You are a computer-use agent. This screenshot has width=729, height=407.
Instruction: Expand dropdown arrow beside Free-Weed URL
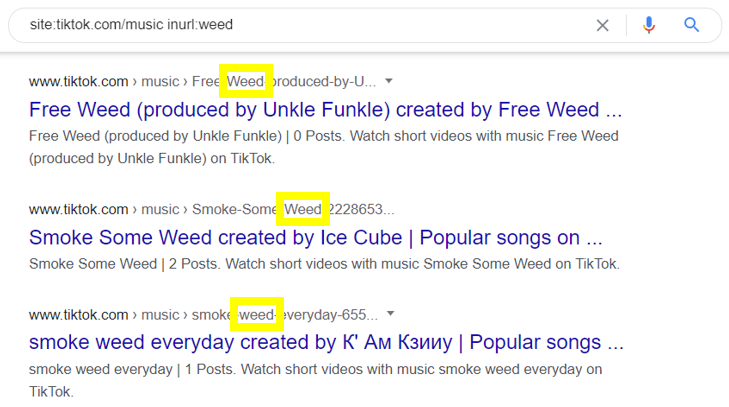click(x=389, y=81)
